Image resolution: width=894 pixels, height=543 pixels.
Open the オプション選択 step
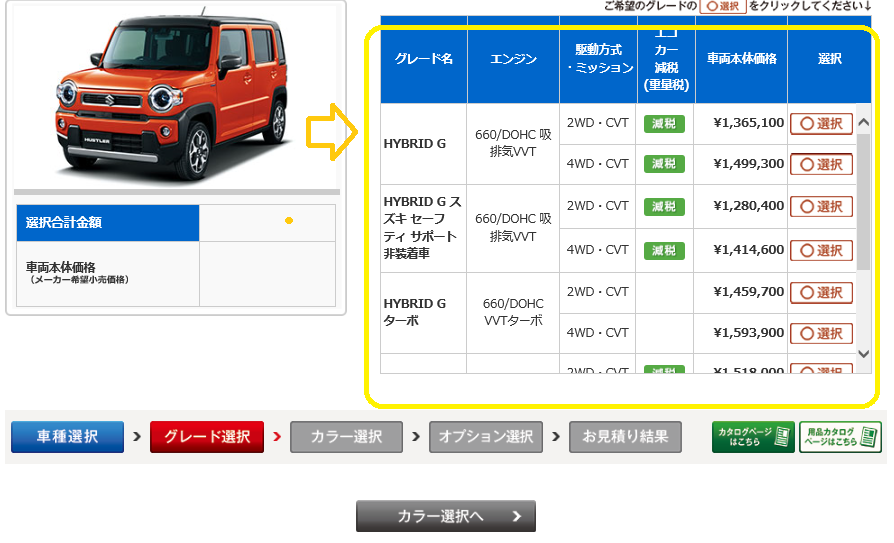click(486, 437)
